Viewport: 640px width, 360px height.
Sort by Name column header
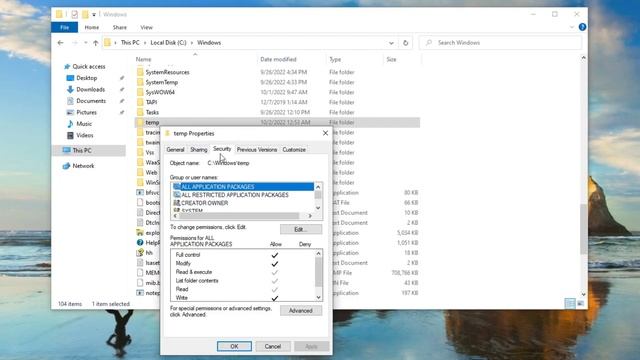[143, 59]
